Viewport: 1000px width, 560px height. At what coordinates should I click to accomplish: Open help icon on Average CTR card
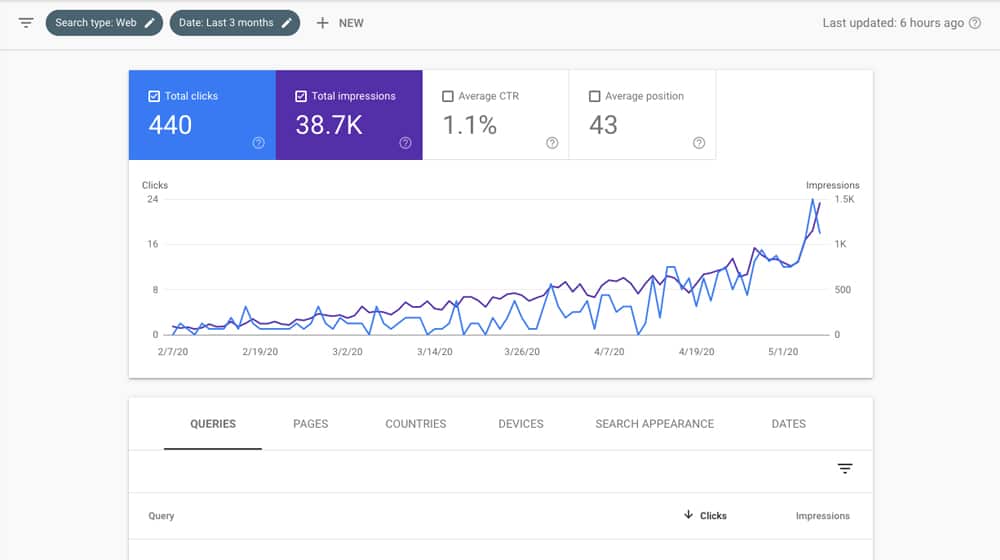[552, 143]
